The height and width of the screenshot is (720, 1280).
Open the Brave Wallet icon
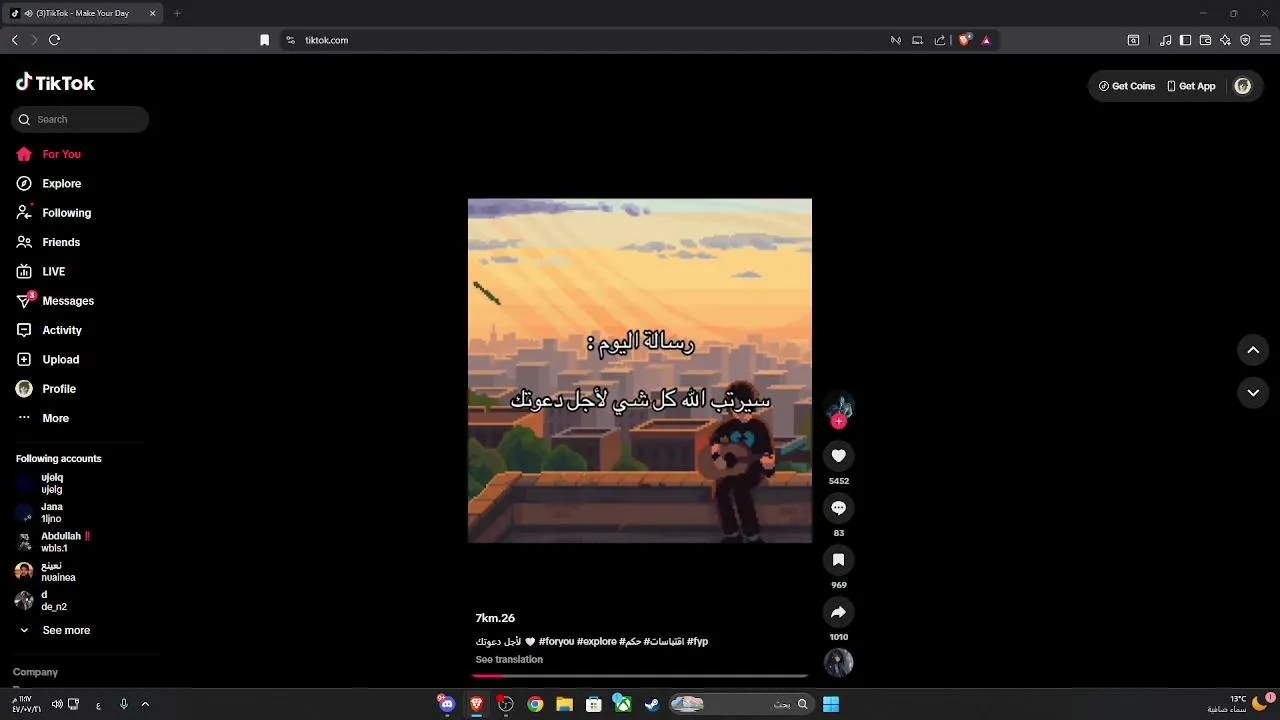(1205, 40)
